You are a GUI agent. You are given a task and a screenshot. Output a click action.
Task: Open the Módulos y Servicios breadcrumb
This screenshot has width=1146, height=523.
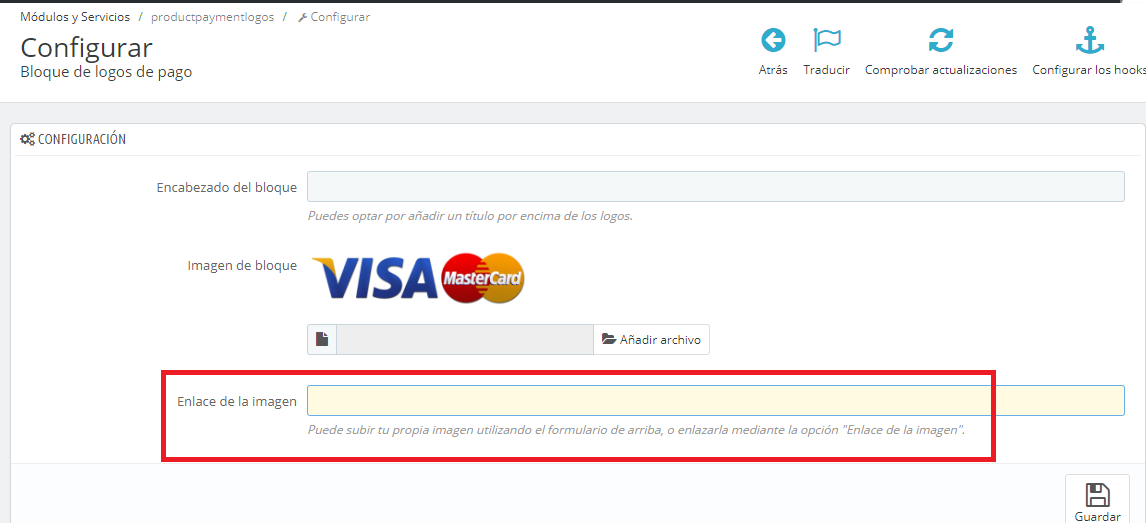pos(75,16)
